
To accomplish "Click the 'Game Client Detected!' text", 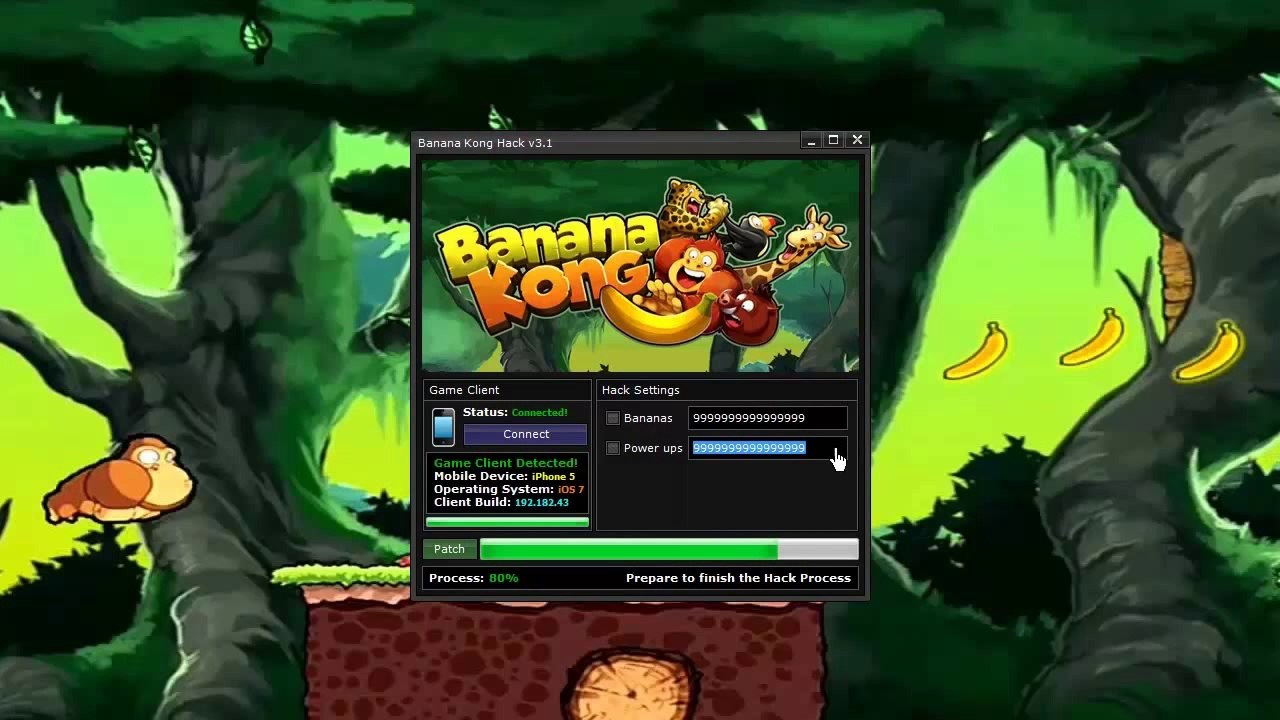I will [506, 463].
